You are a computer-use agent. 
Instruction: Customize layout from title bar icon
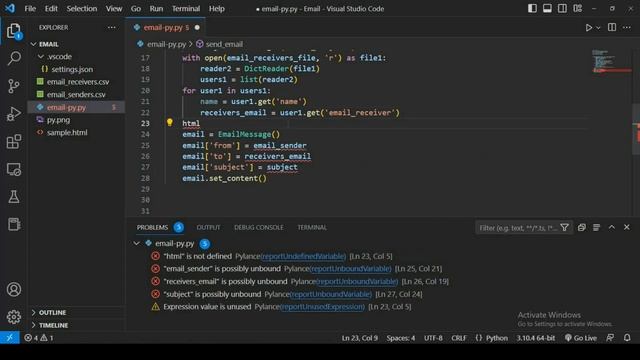coord(578,8)
